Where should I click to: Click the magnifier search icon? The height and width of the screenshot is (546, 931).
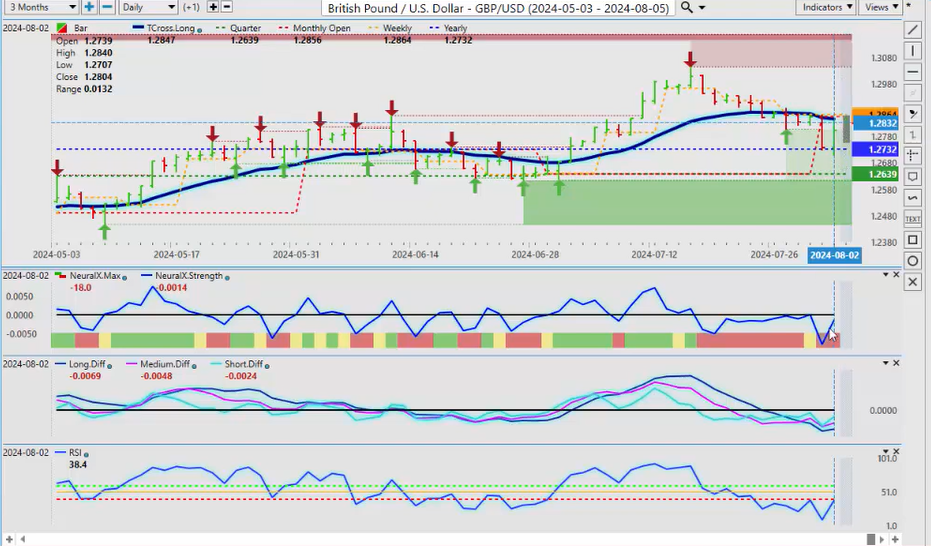point(686,7)
